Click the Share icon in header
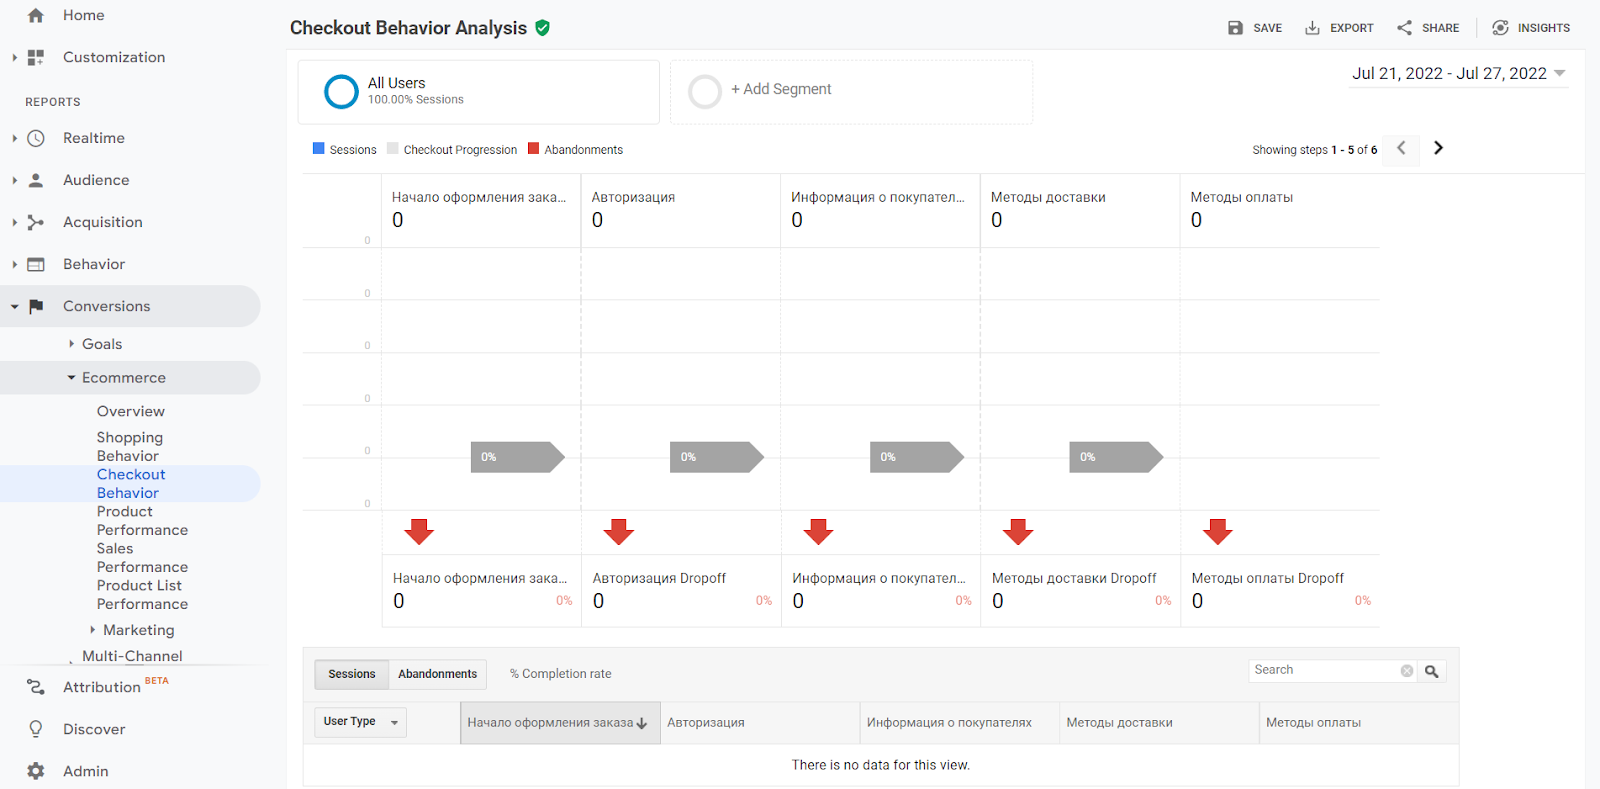This screenshot has height=789, width=1600. click(1405, 28)
